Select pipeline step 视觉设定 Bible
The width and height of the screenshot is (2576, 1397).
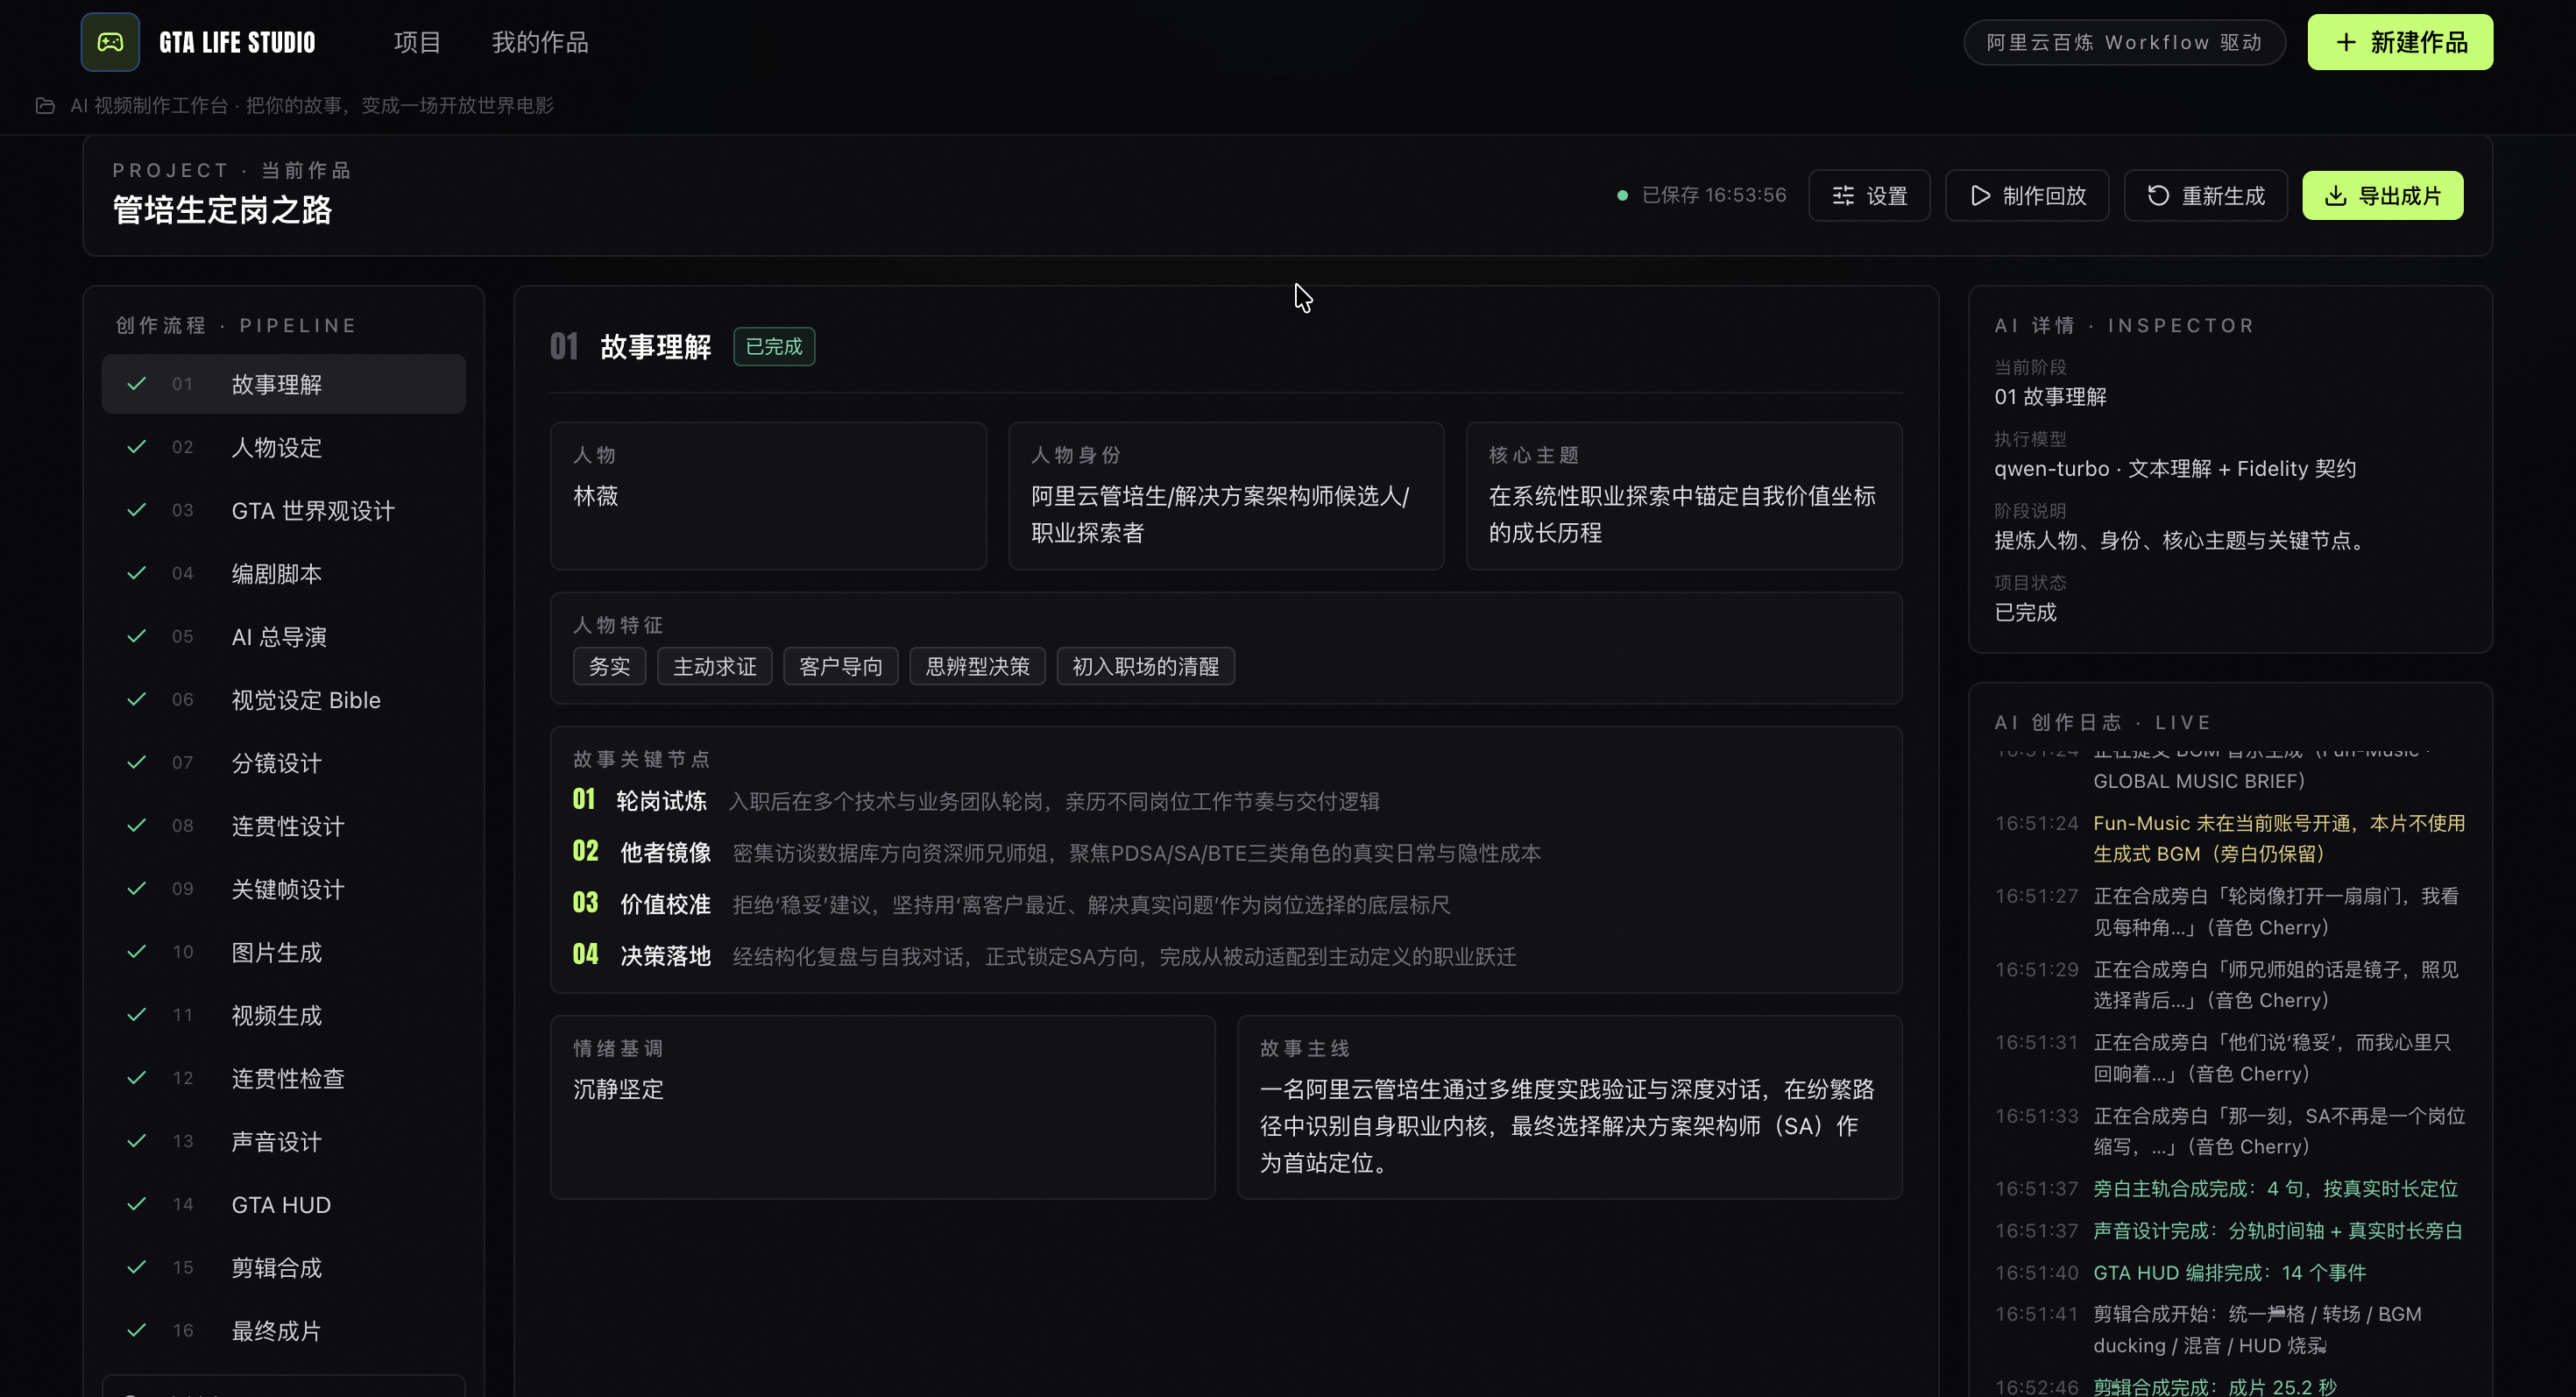coord(283,700)
